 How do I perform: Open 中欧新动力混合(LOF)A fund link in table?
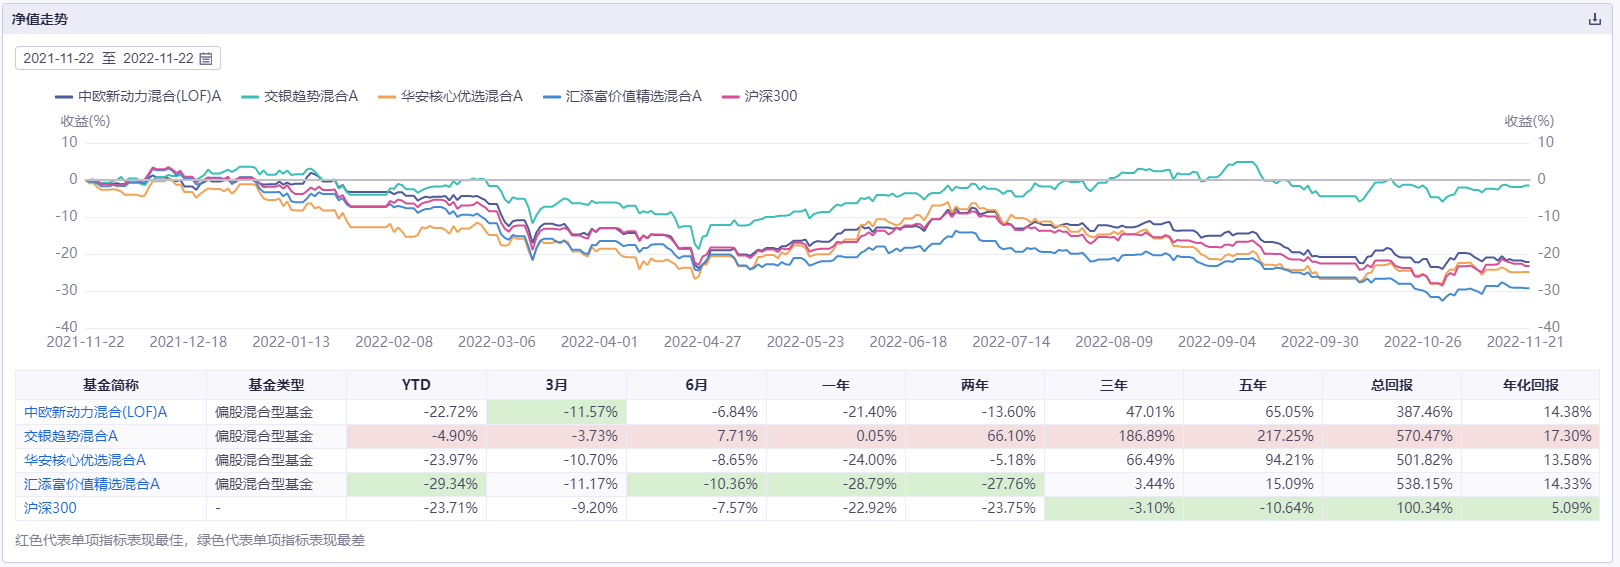coord(95,412)
